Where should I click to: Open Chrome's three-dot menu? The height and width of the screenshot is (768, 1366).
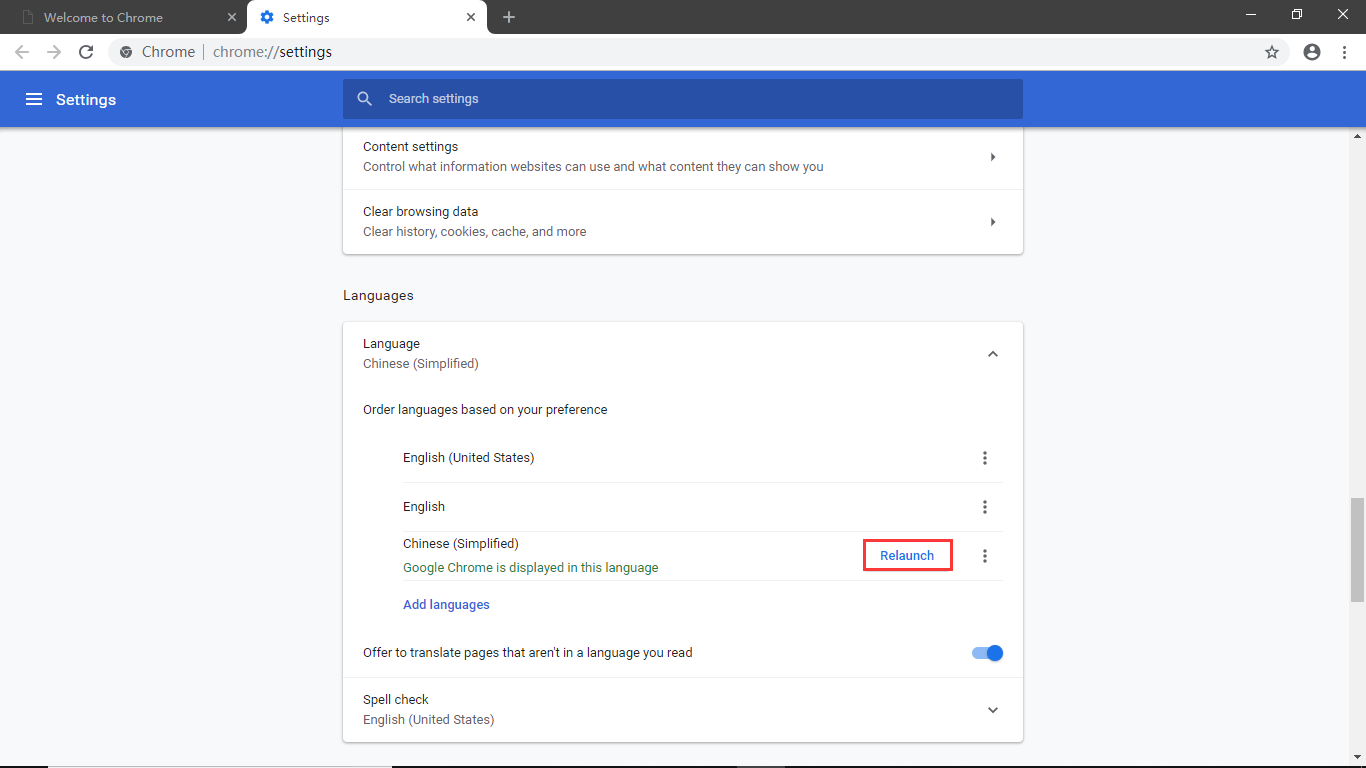pyautogui.click(x=1344, y=52)
